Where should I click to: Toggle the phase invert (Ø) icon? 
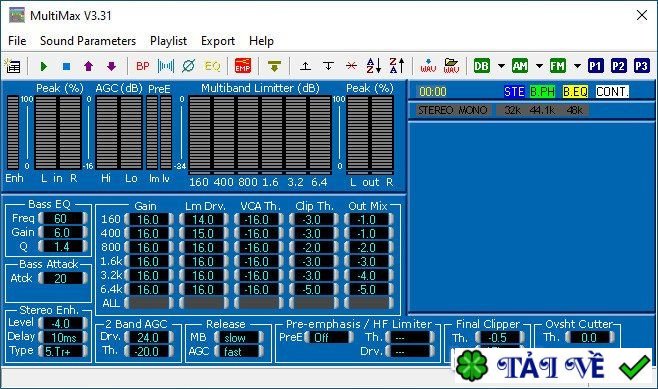(x=189, y=66)
